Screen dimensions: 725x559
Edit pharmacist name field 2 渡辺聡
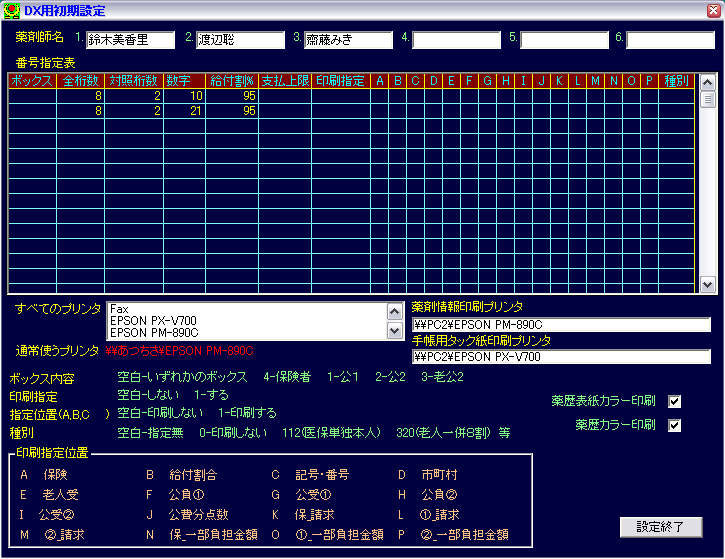pyautogui.click(x=240, y=40)
